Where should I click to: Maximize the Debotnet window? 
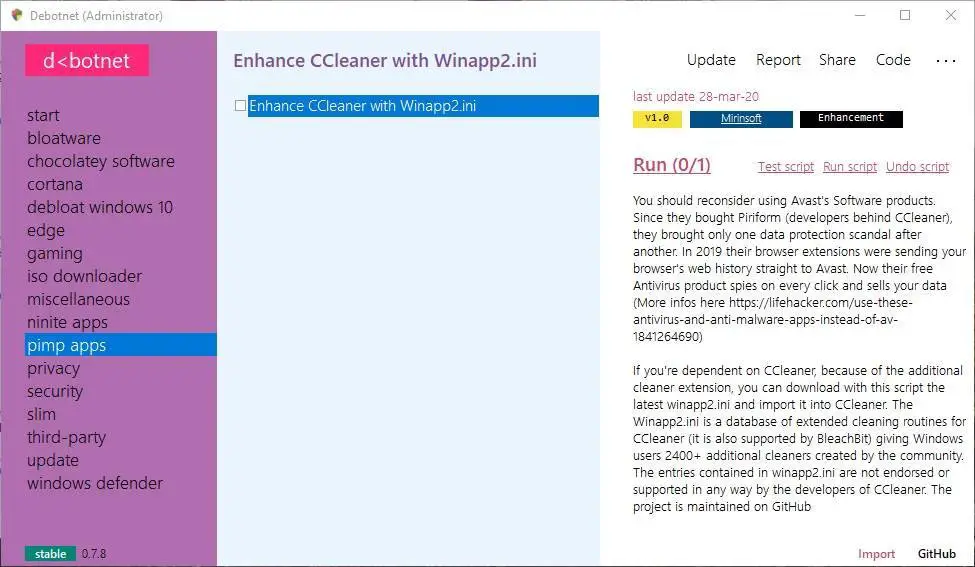[905, 15]
